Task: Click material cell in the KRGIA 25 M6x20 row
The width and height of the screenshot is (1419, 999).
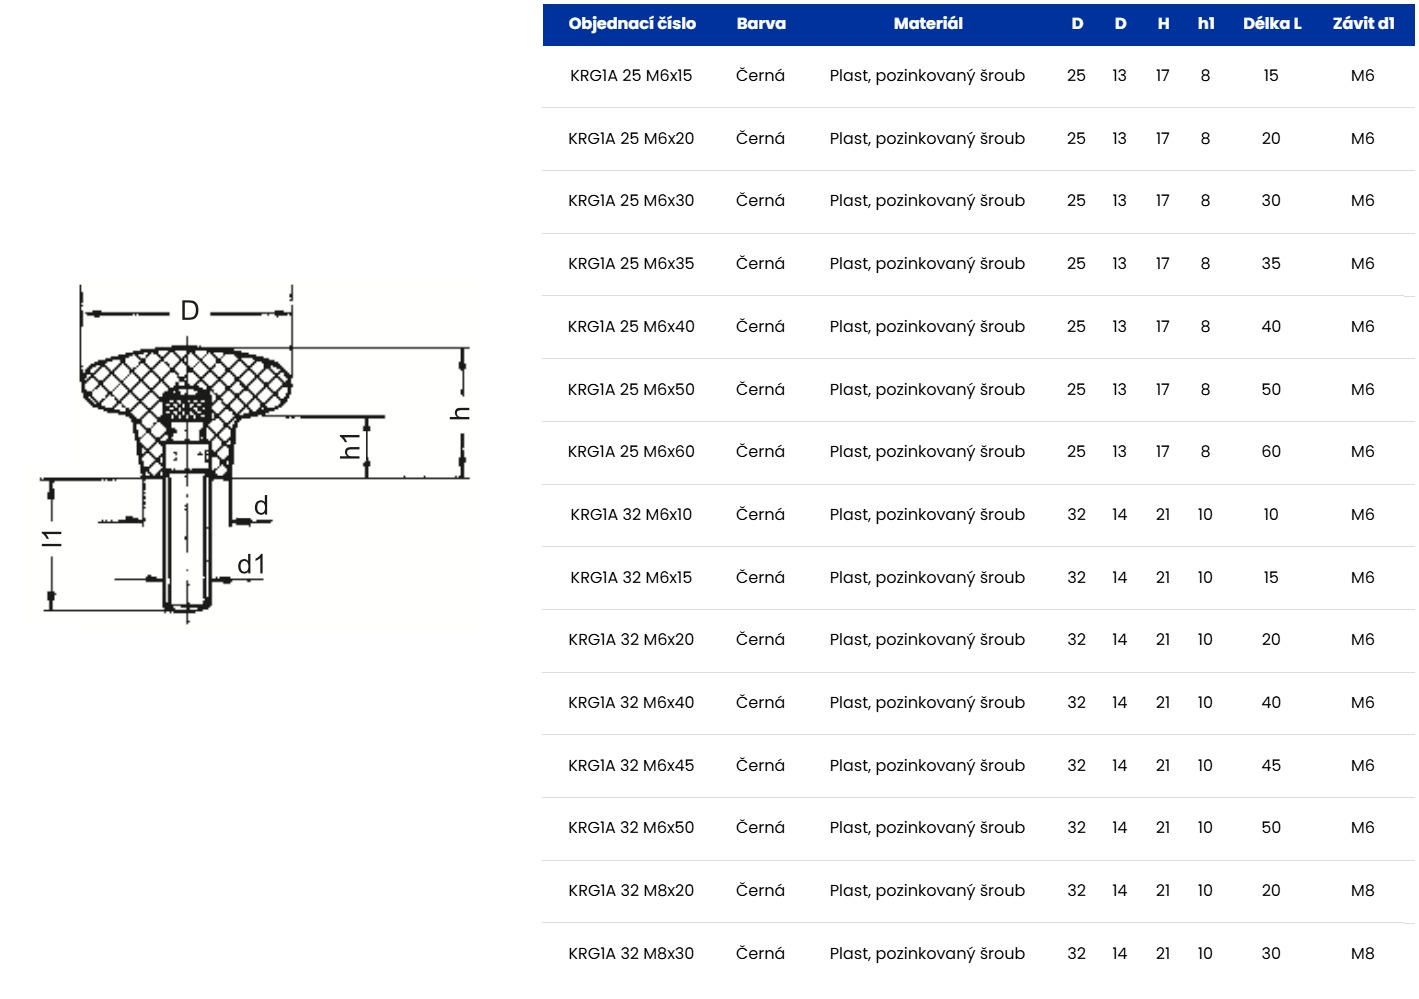Action: click(927, 139)
